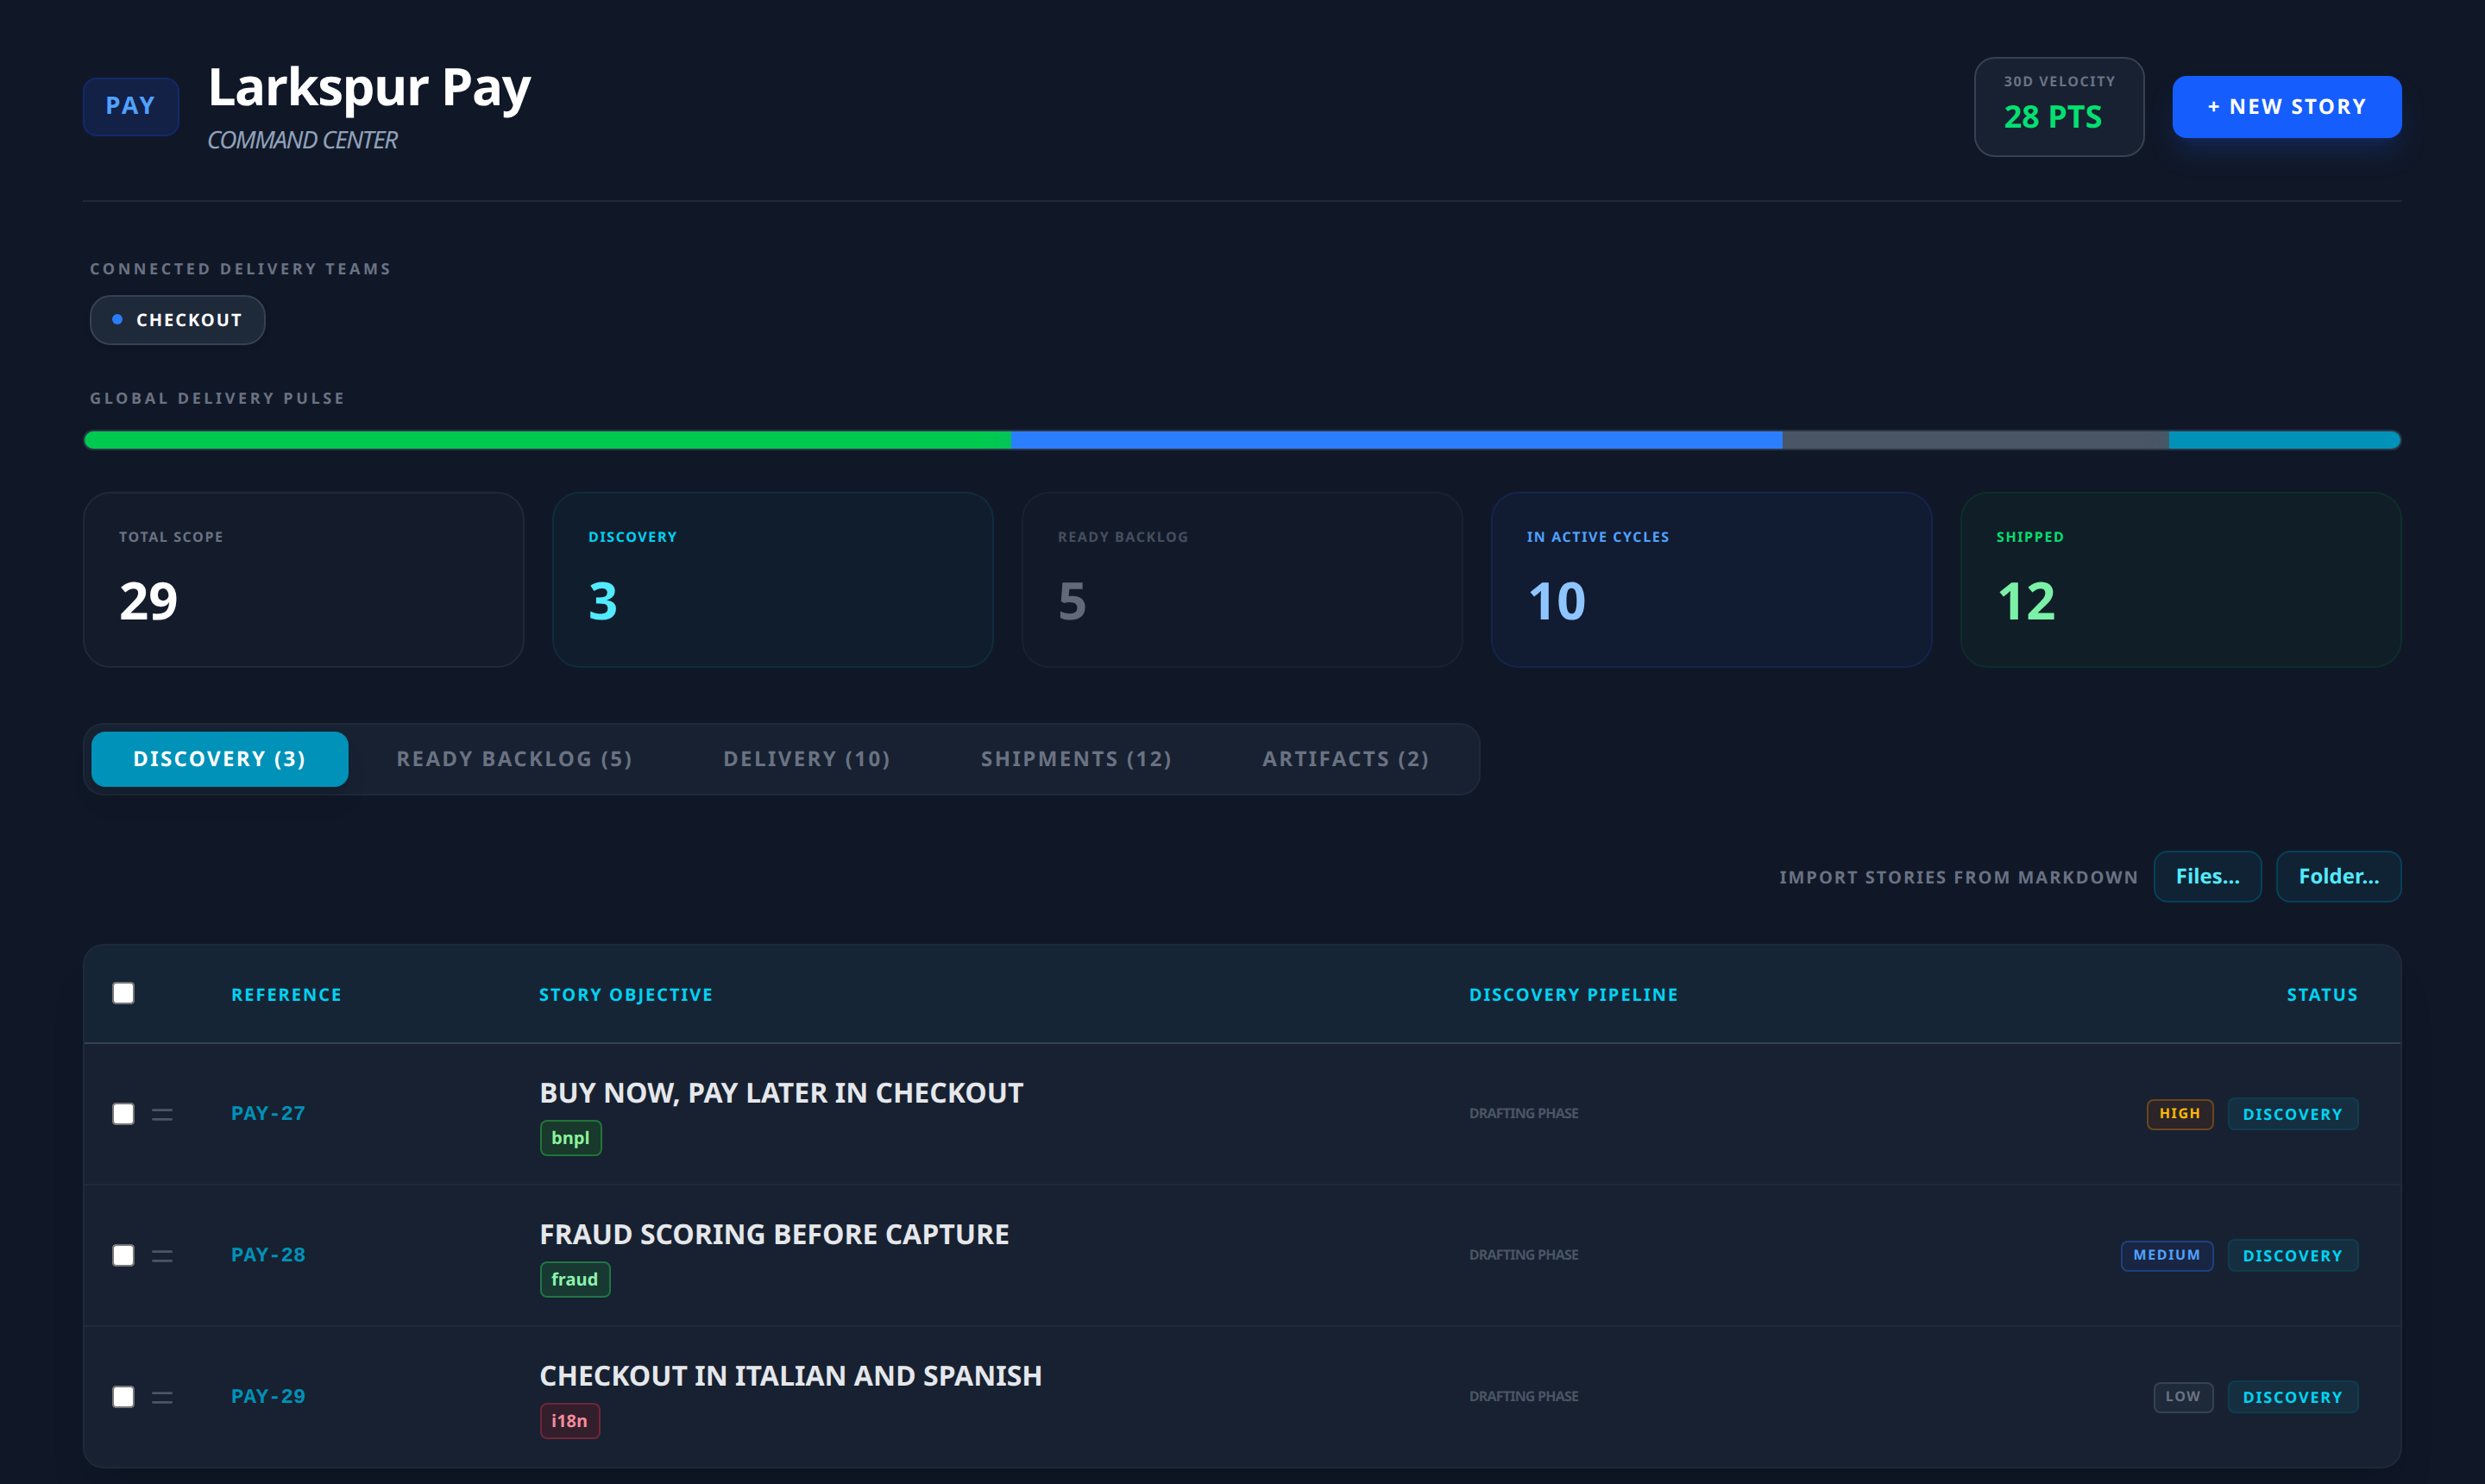2485x1484 pixels.
Task: Check the PAY-27 row checkbox
Action: pos(123,1114)
